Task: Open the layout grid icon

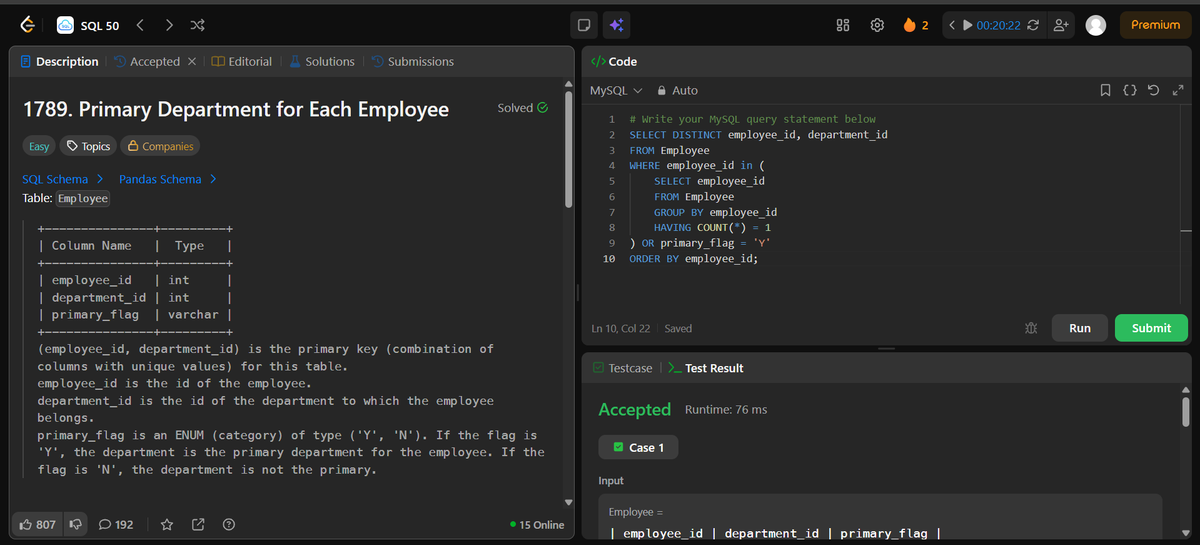Action: pyautogui.click(x=843, y=25)
